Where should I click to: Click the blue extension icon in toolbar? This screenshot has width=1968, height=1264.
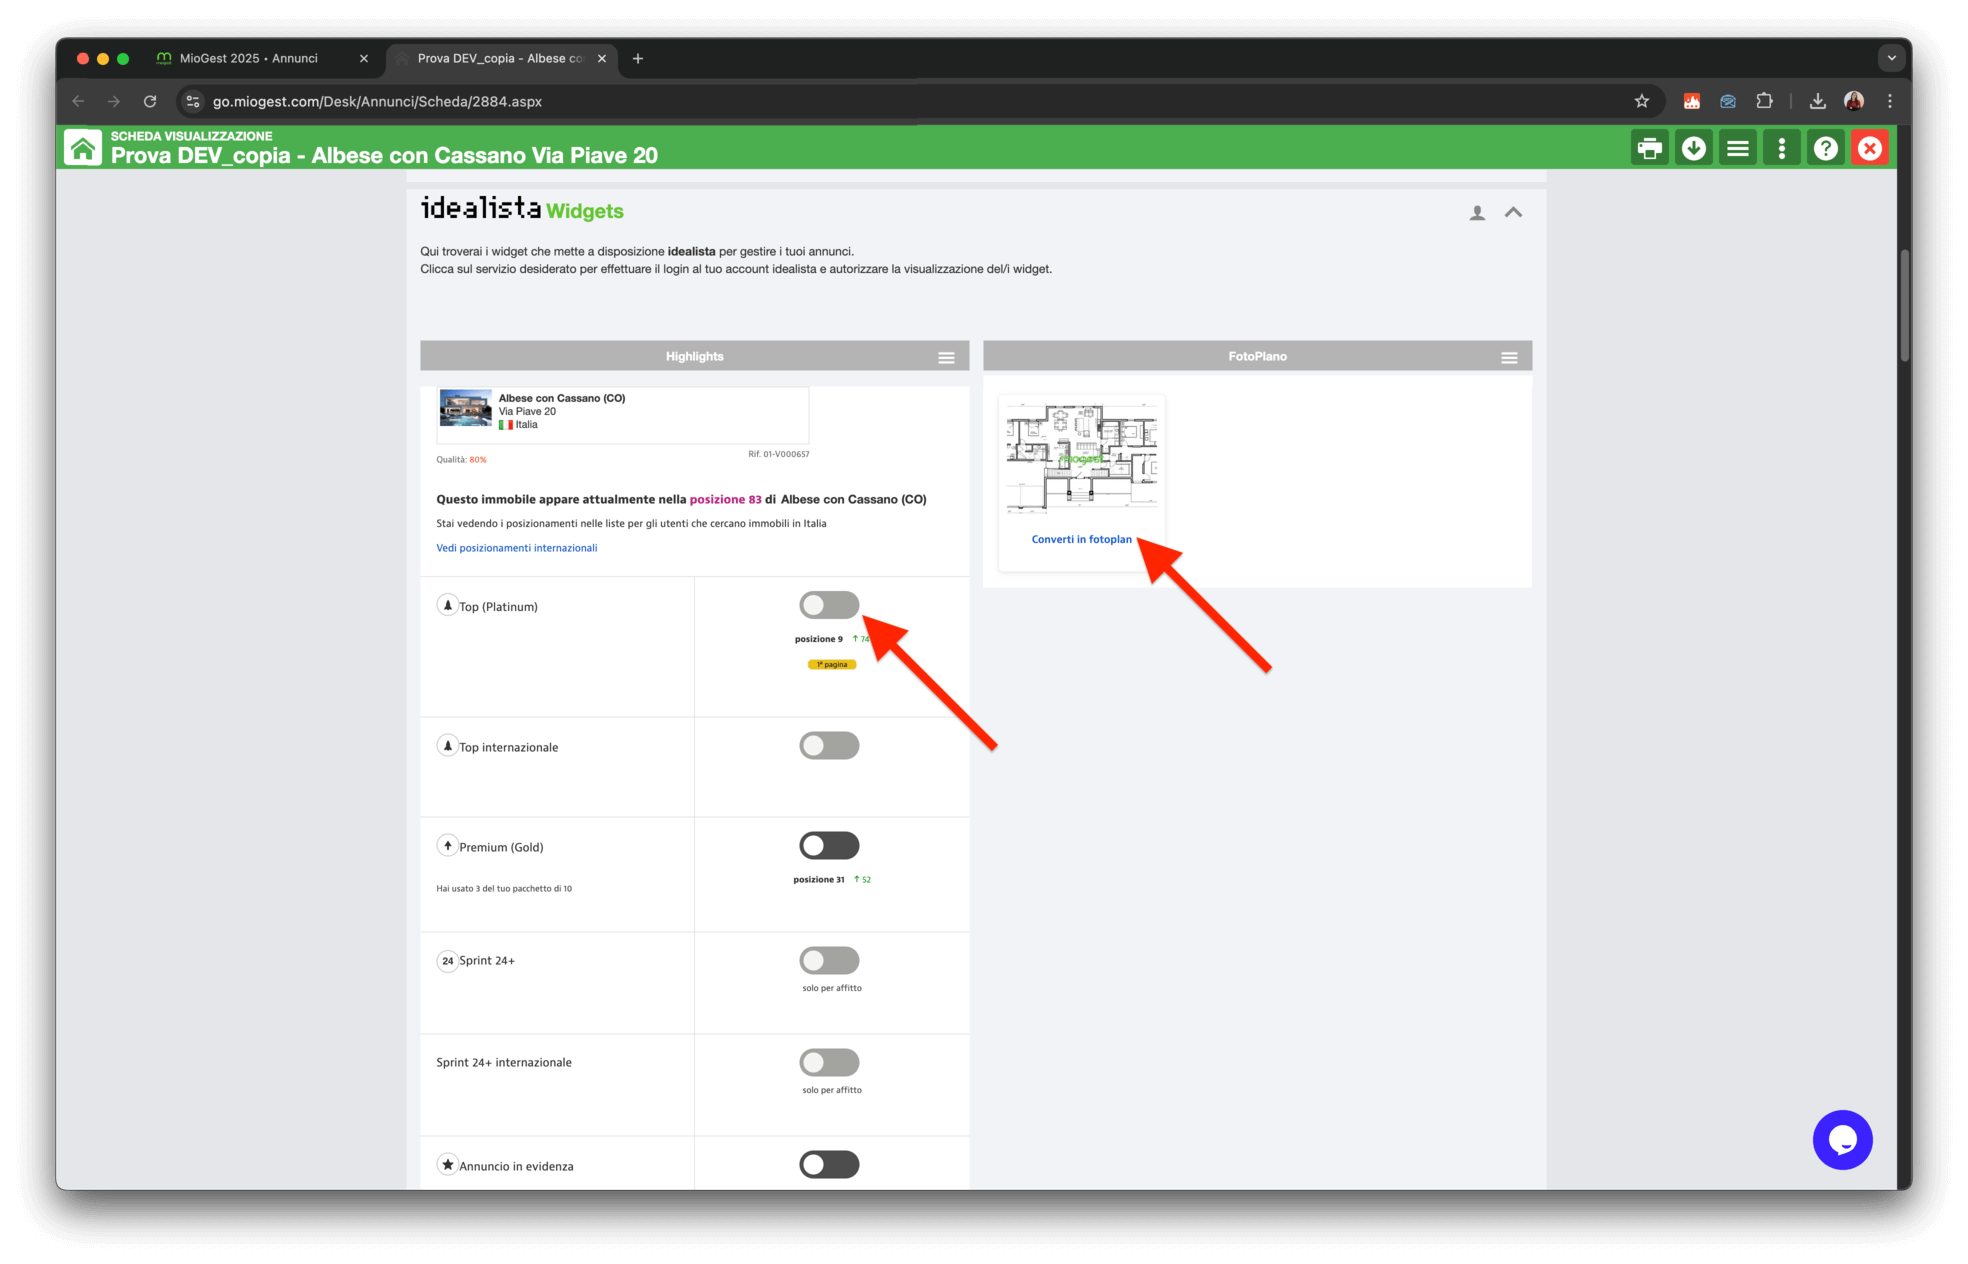pyautogui.click(x=1728, y=101)
